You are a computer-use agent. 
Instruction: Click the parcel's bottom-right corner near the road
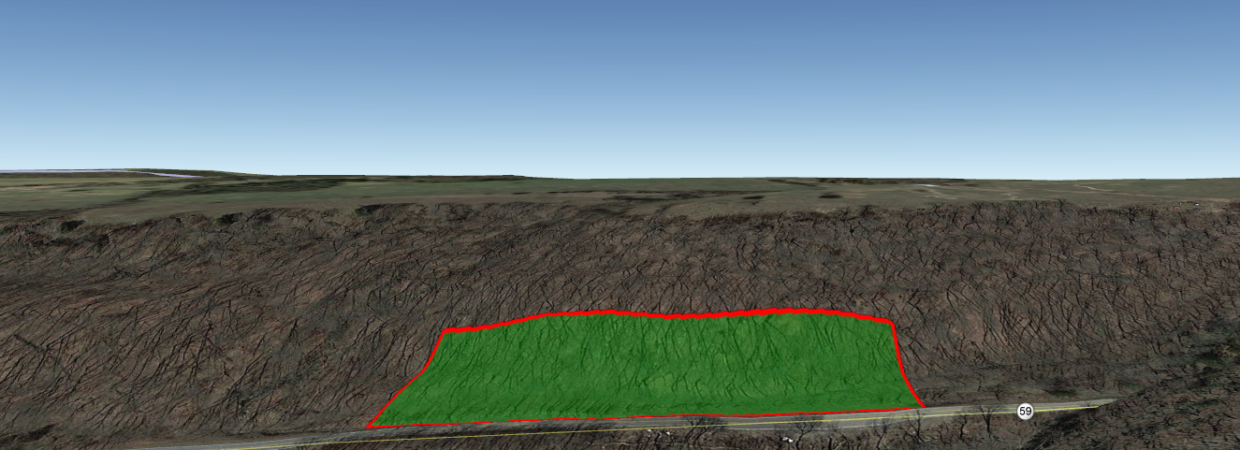[923, 406]
